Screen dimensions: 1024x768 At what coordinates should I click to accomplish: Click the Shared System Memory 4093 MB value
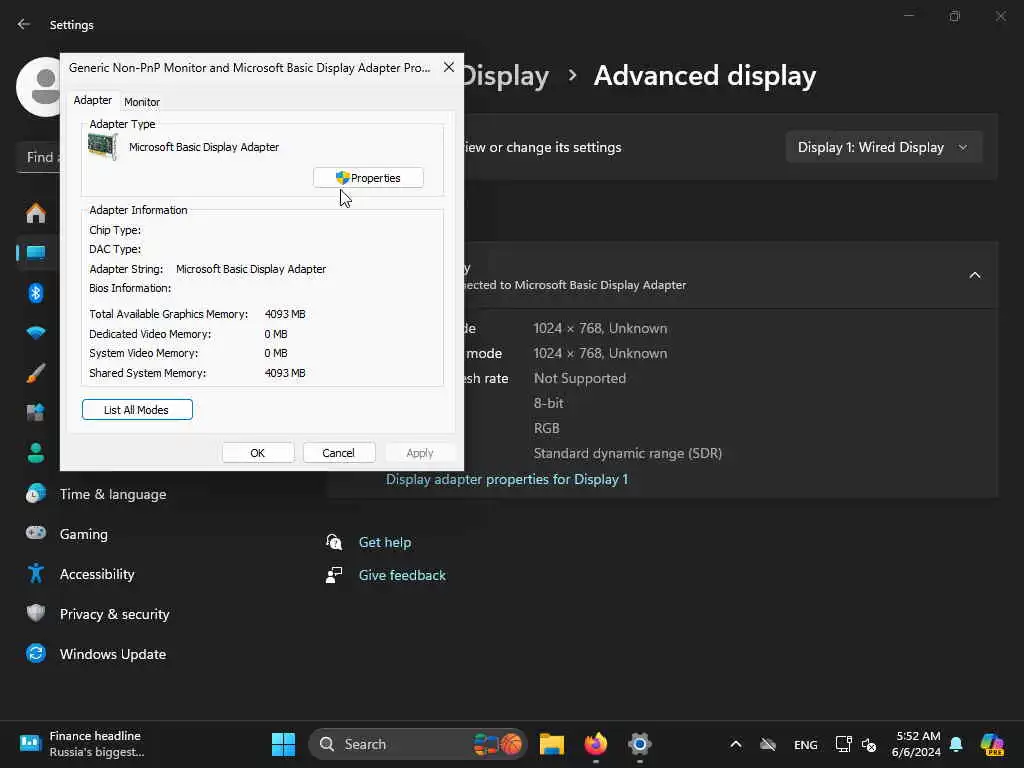285,373
